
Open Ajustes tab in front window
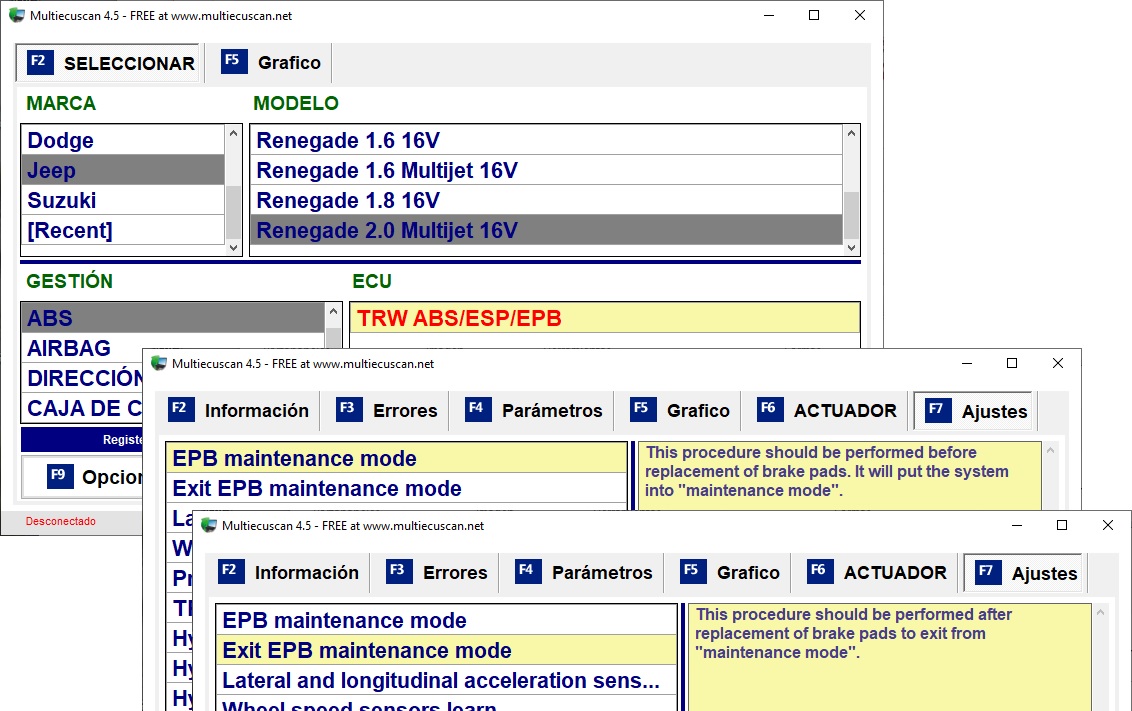click(1025, 573)
